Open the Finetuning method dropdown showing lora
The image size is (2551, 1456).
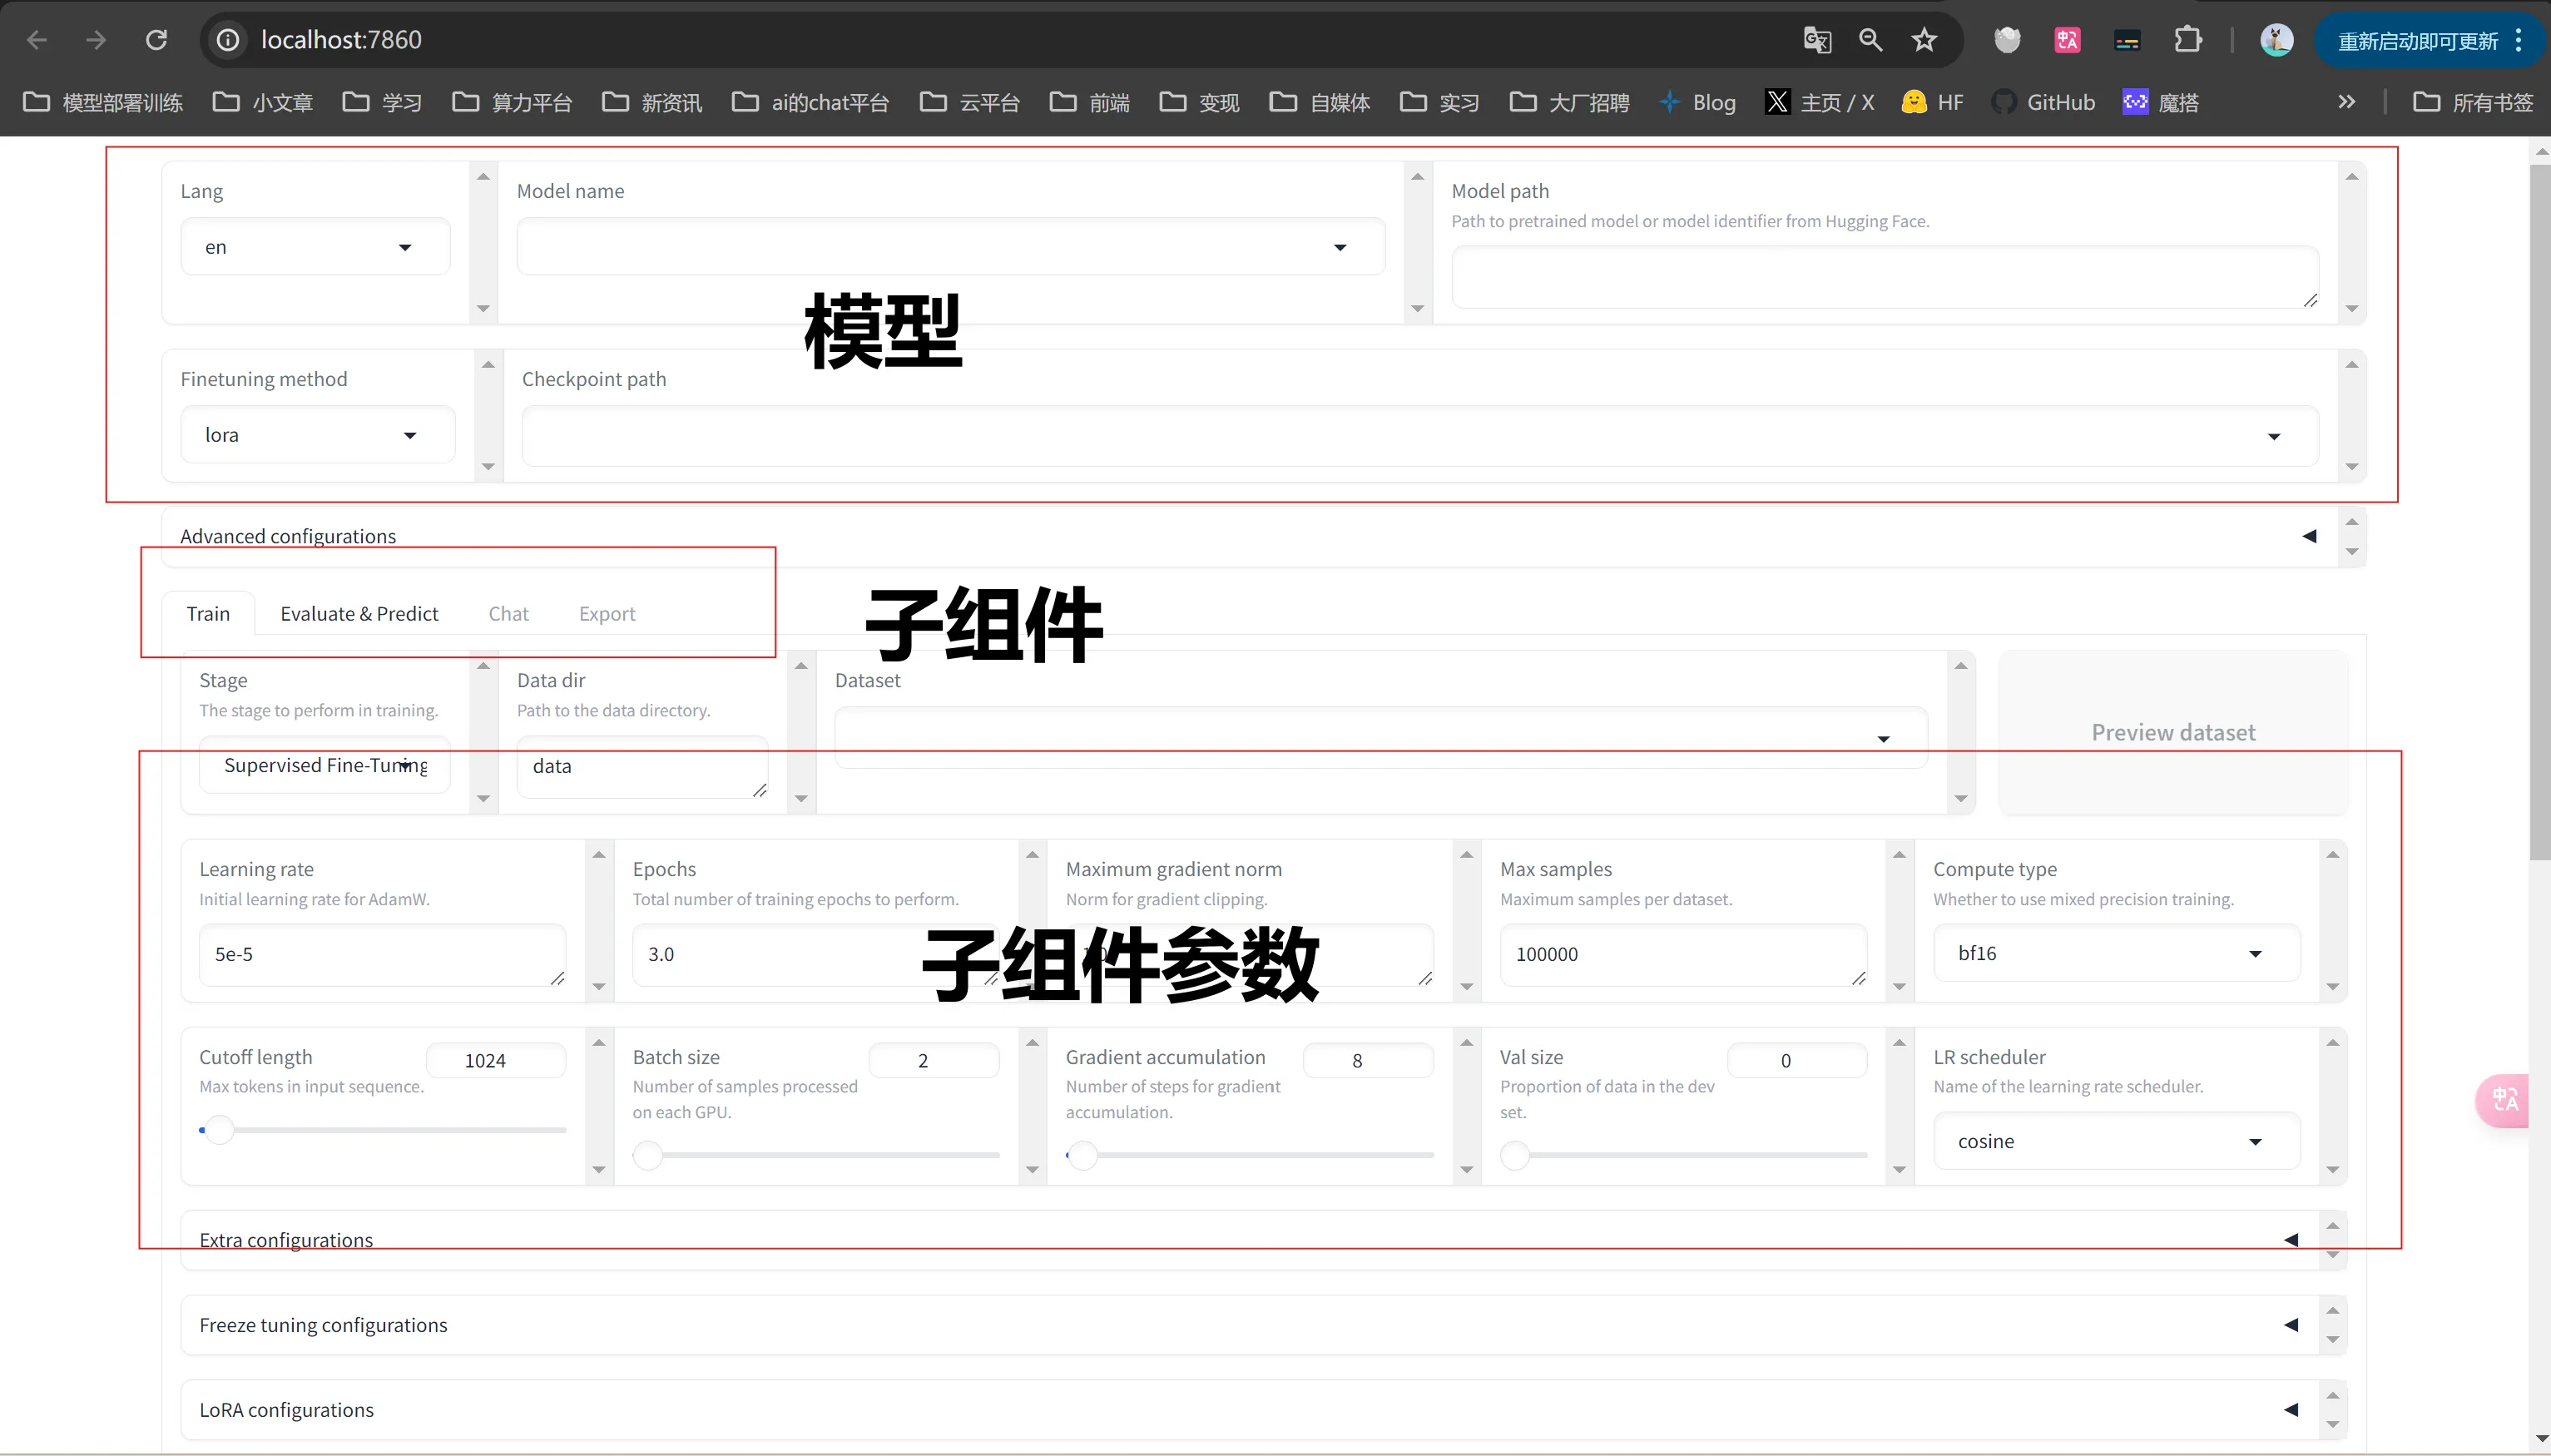click(x=318, y=435)
